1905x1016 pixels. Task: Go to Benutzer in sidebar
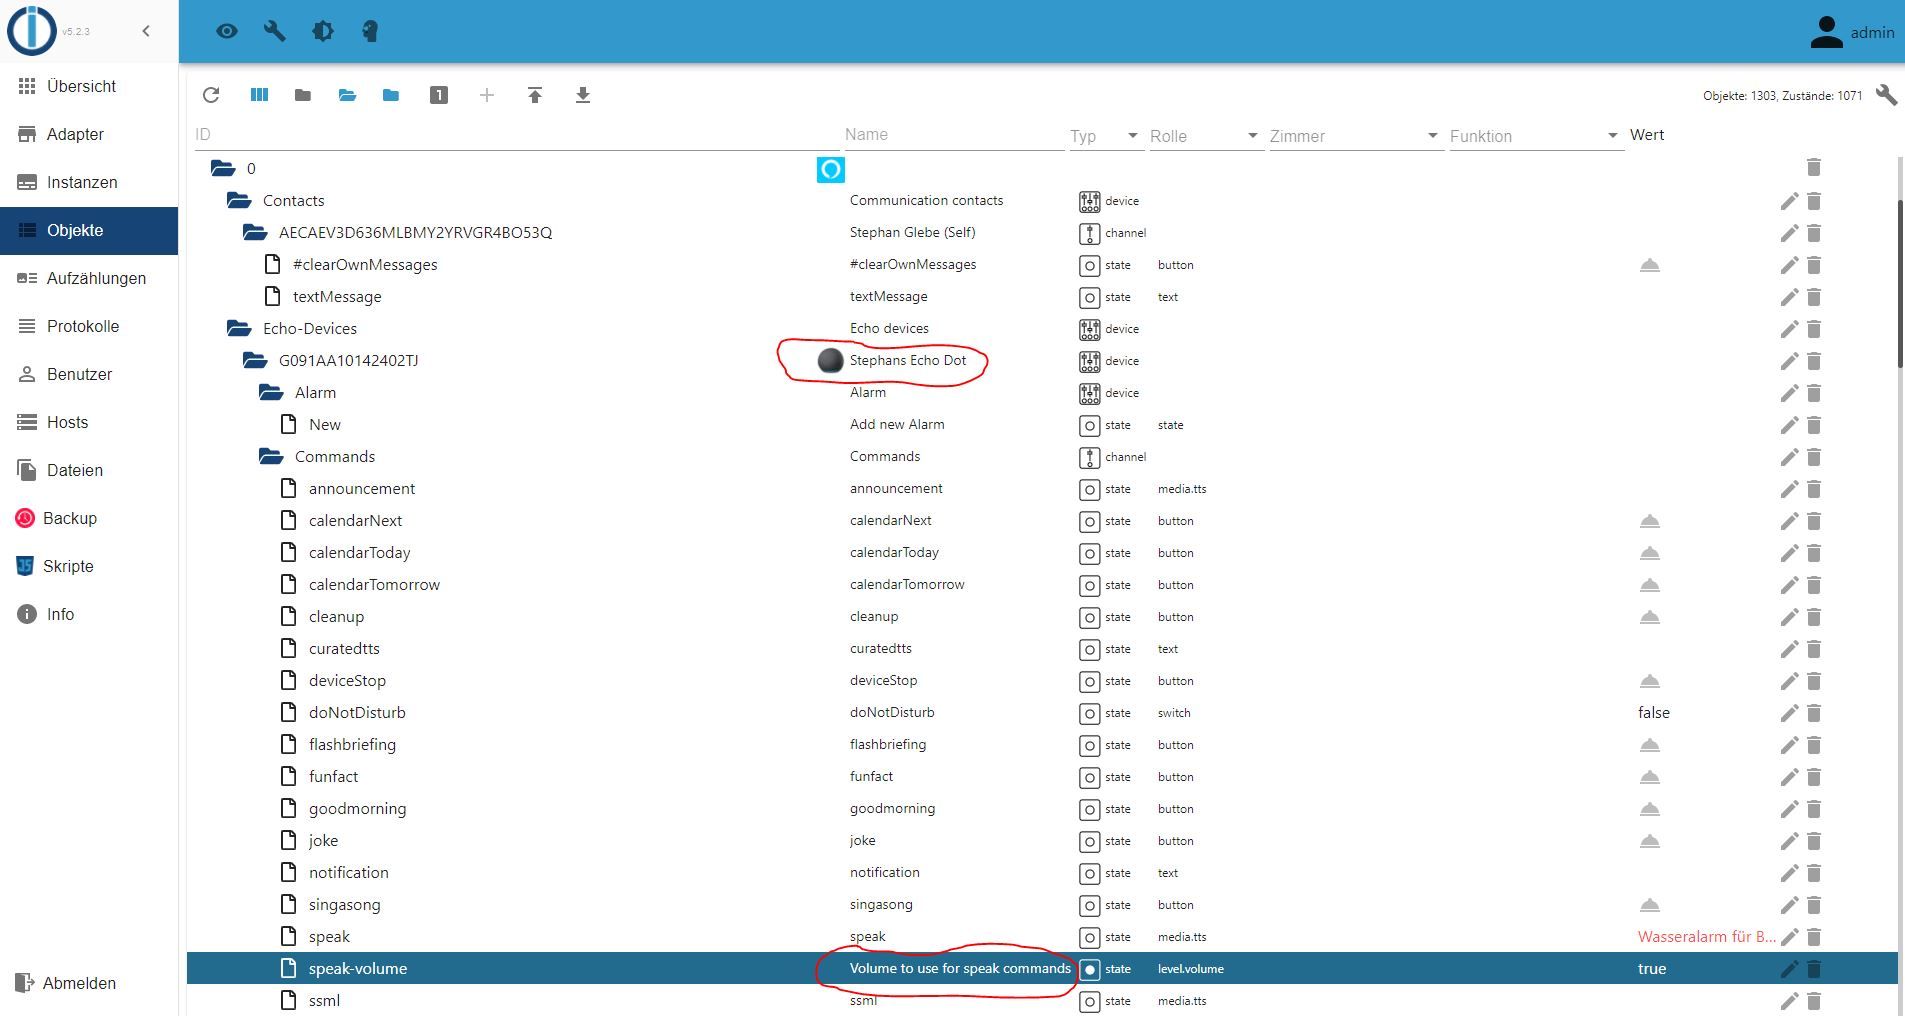pos(89,375)
